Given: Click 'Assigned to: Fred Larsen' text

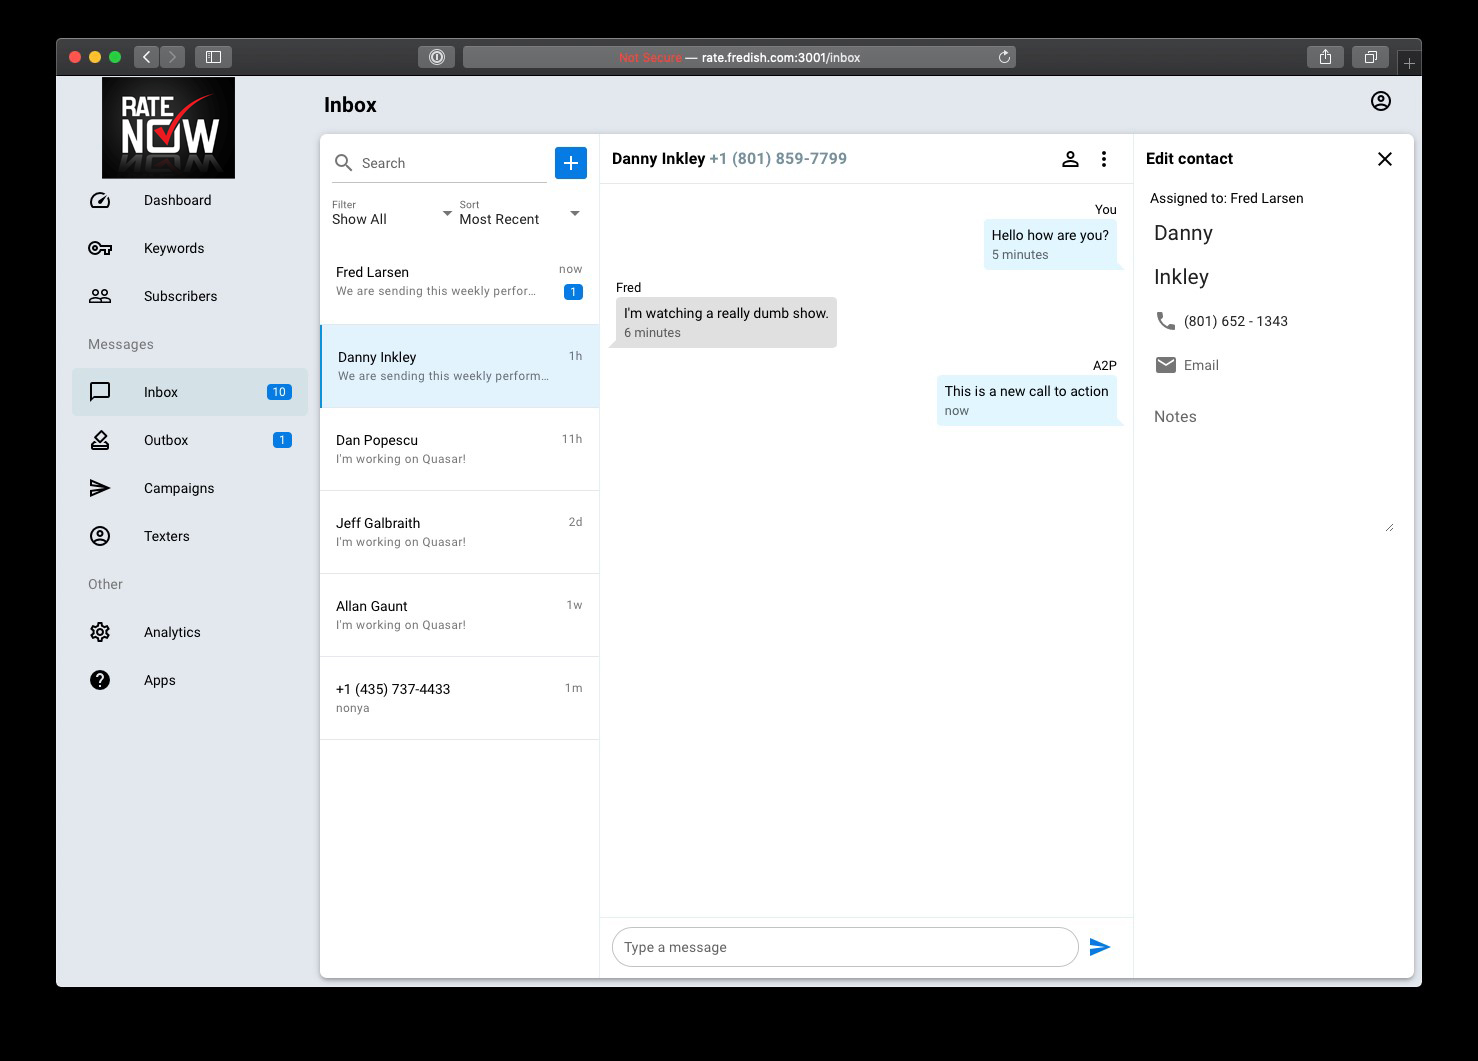Looking at the screenshot, I should click(x=1226, y=198).
